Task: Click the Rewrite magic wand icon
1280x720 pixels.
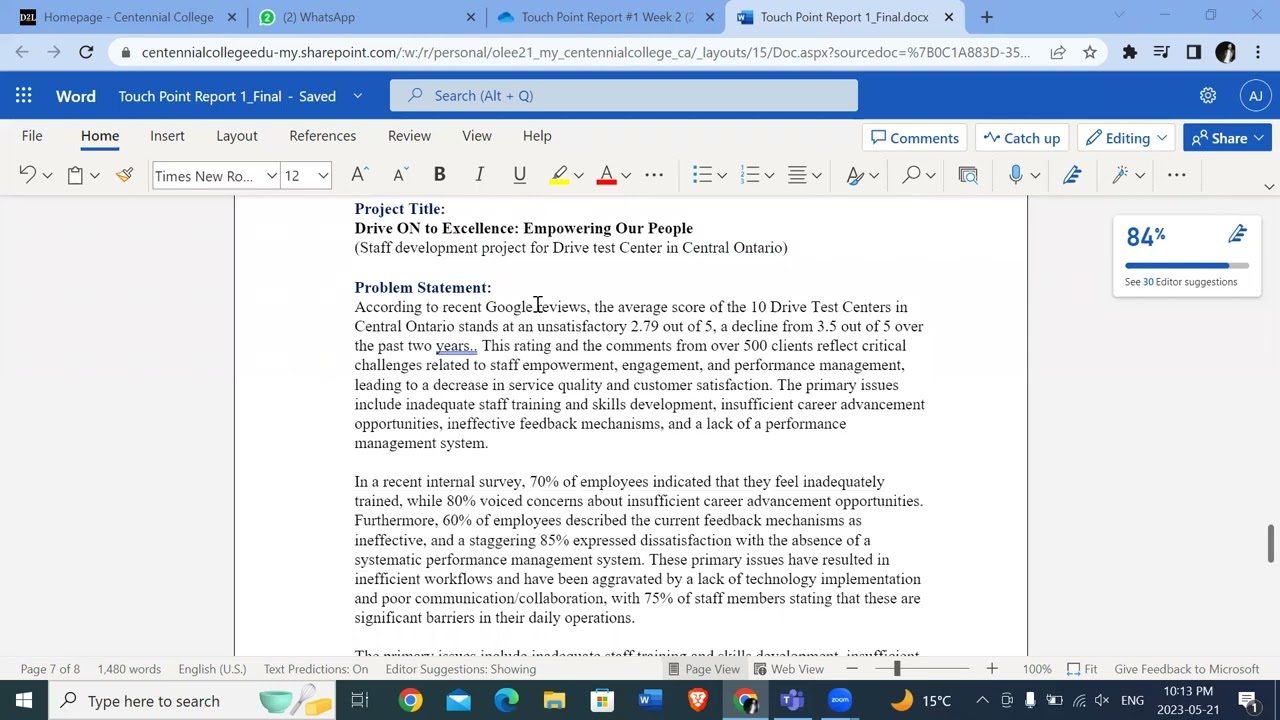Action: click(x=1120, y=175)
